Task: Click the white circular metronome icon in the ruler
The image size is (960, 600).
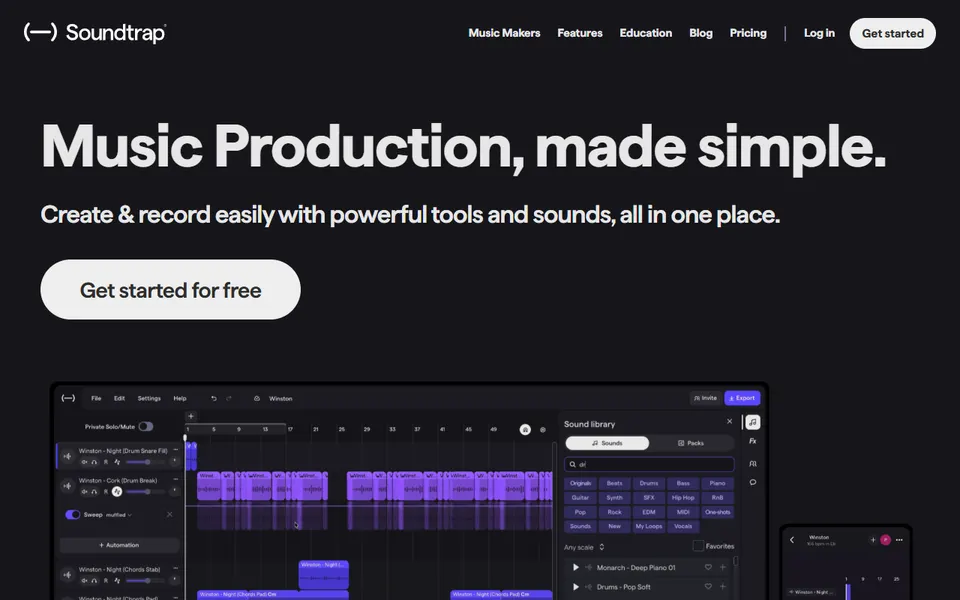Action: tap(525, 429)
